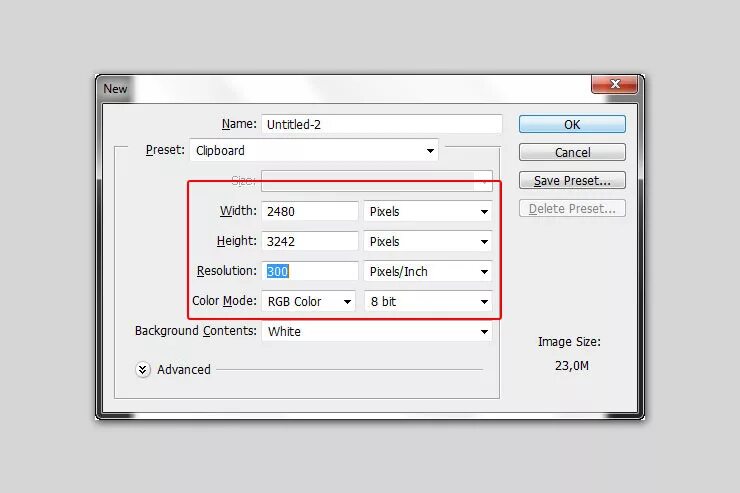The height and width of the screenshot is (493, 740).
Task: Click the Name field containing Untitled-2
Action: (382, 125)
